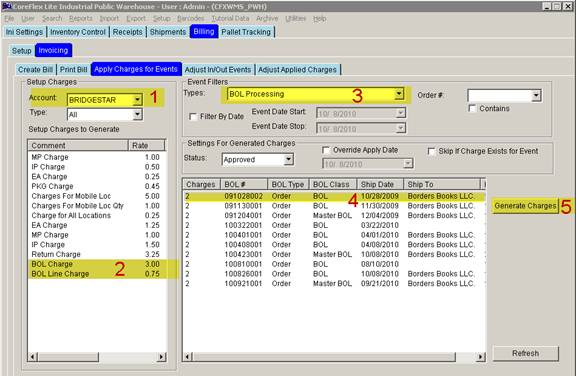Viewport: 576px width, 376px height.
Task: Open the Tutorial Data menu
Action: coord(230,18)
